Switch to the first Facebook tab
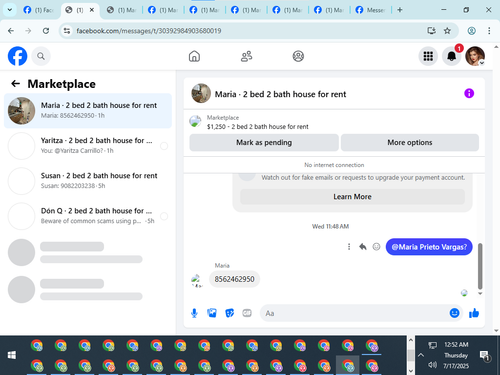 tap(39, 10)
